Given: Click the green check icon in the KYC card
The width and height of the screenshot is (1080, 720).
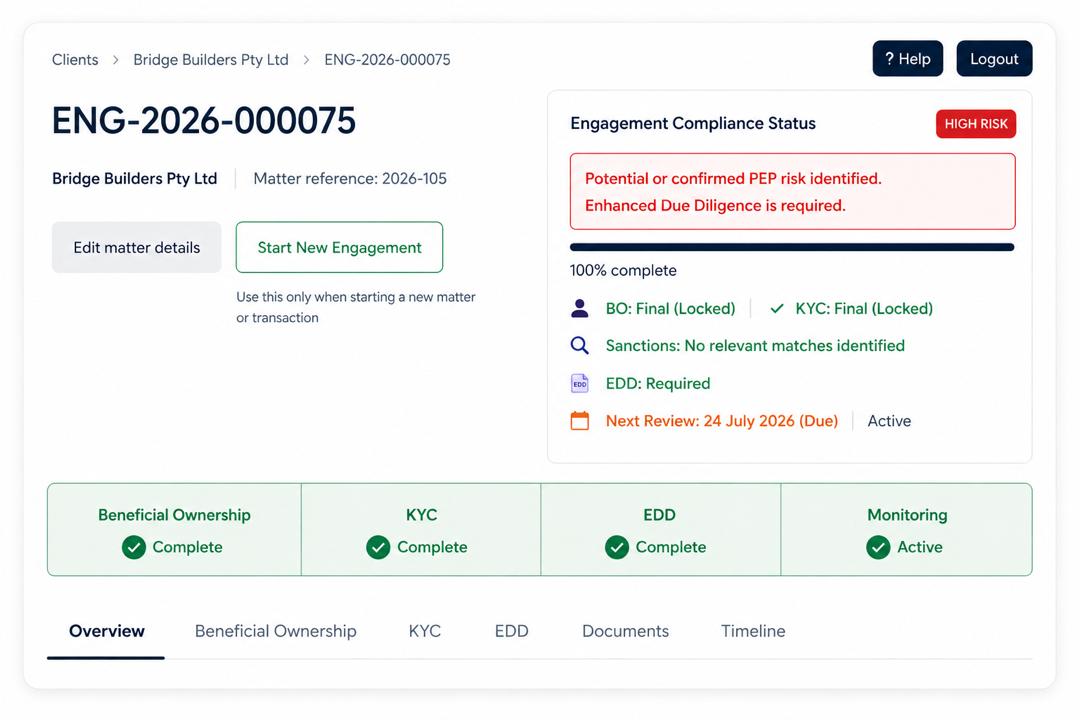Looking at the screenshot, I should click(x=378, y=547).
